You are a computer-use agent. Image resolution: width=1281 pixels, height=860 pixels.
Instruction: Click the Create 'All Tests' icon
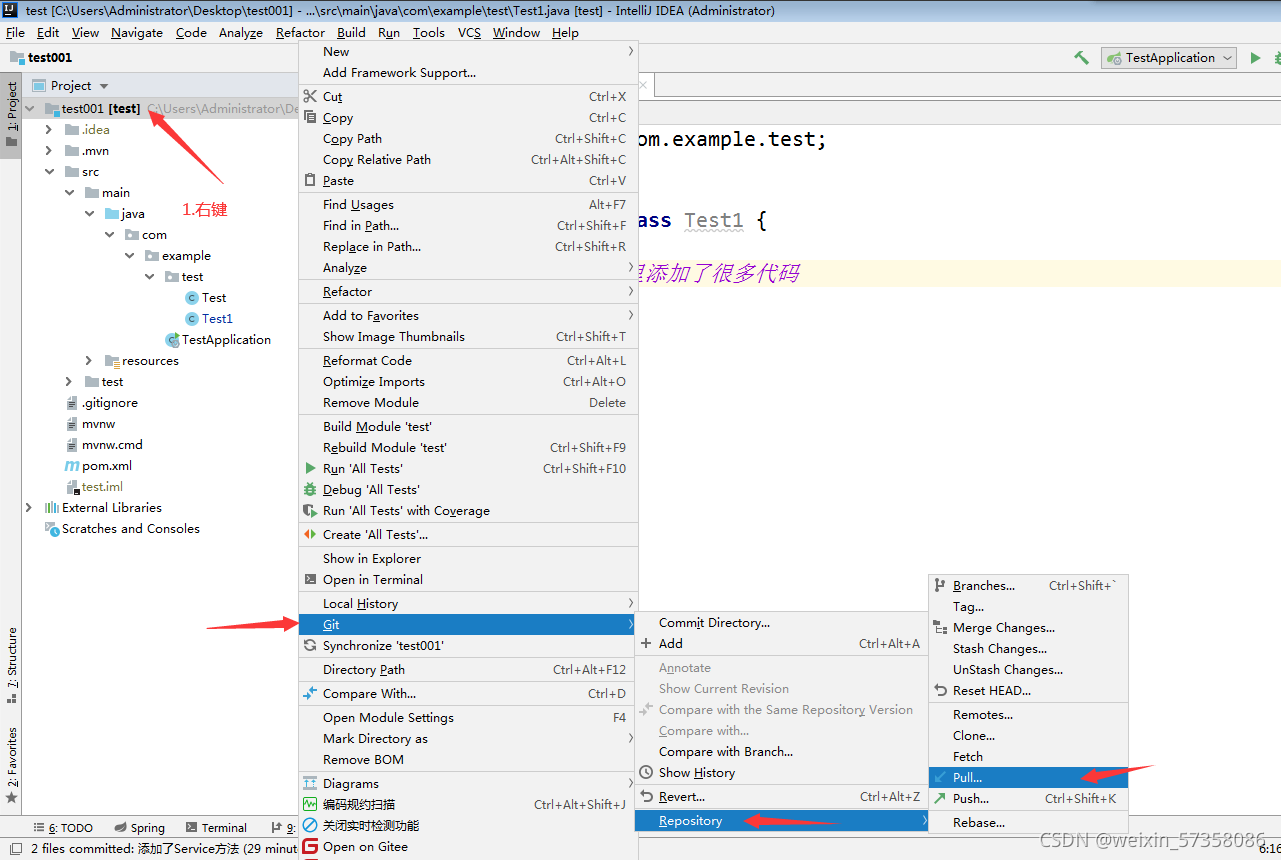pos(310,534)
